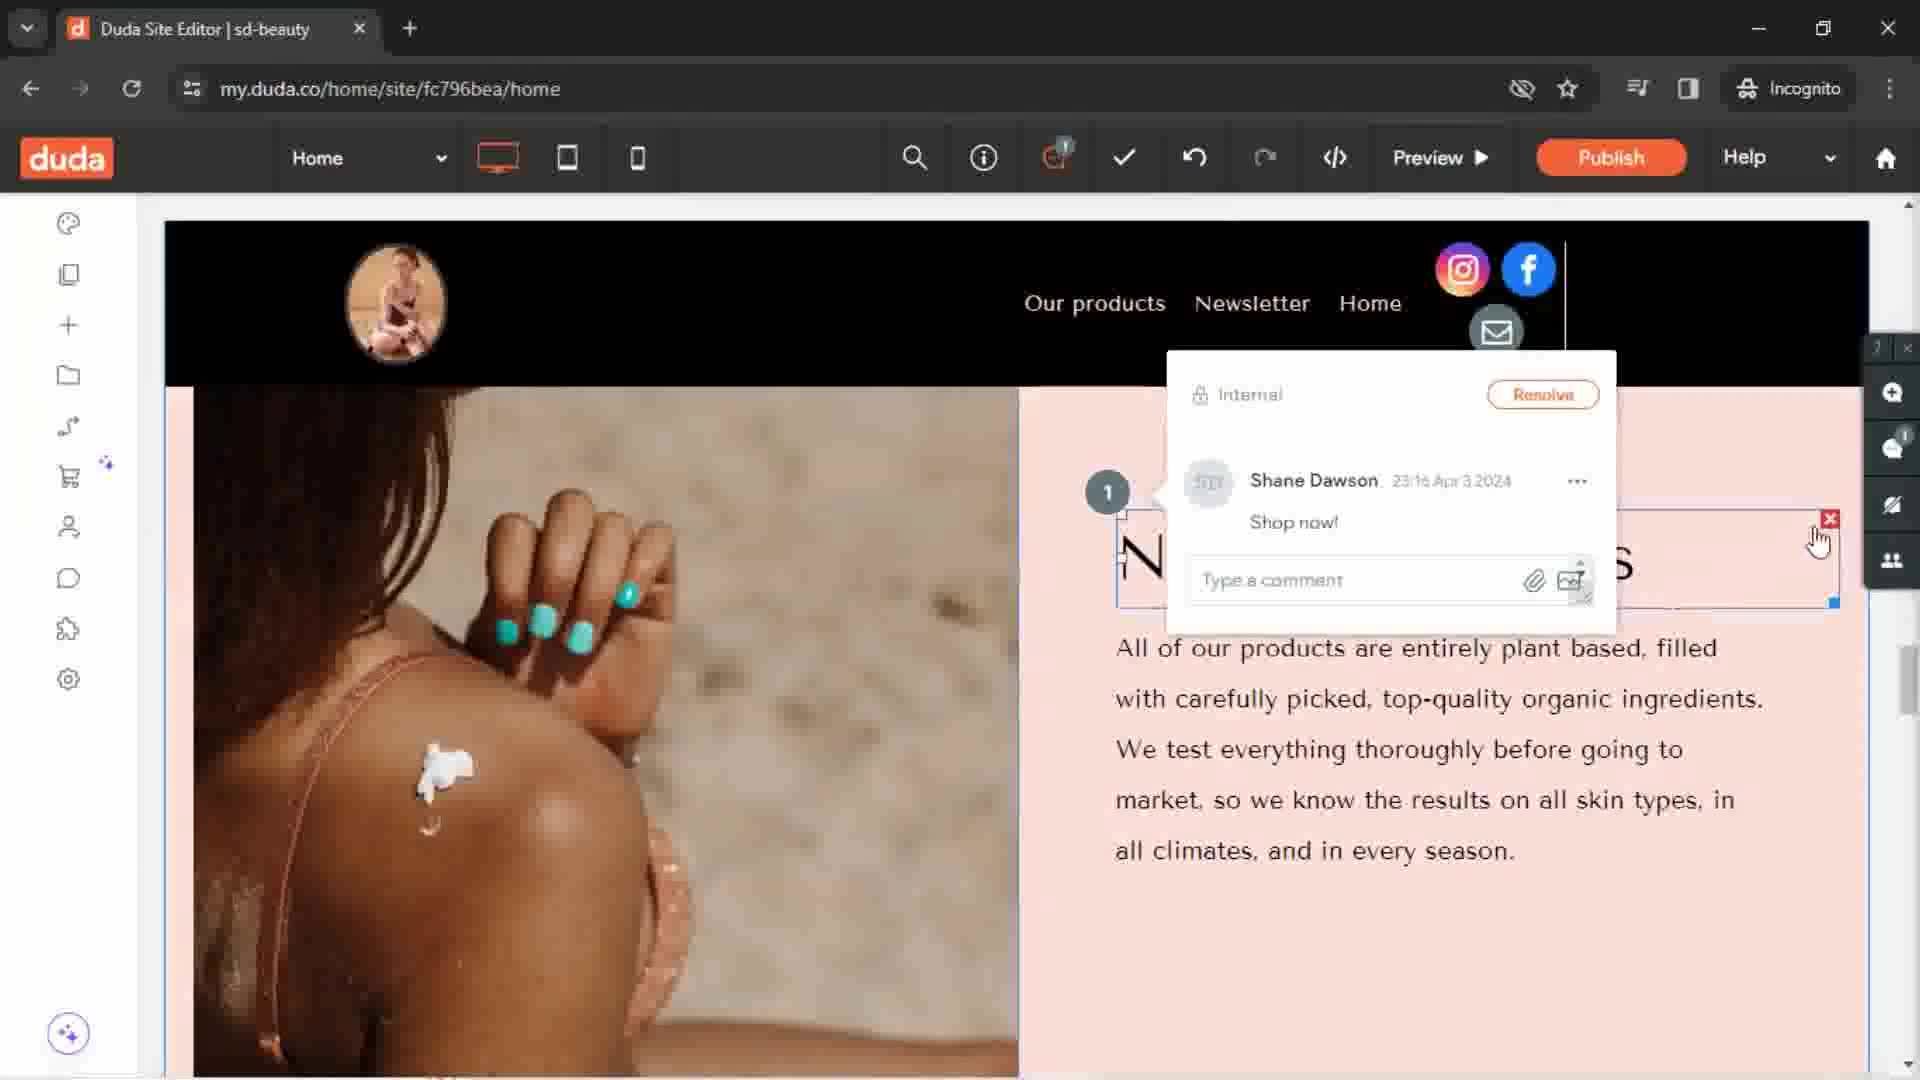Open the Personalize rules icon
Image resolution: width=1920 pixels, height=1080 pixels.
pos(68,427)
